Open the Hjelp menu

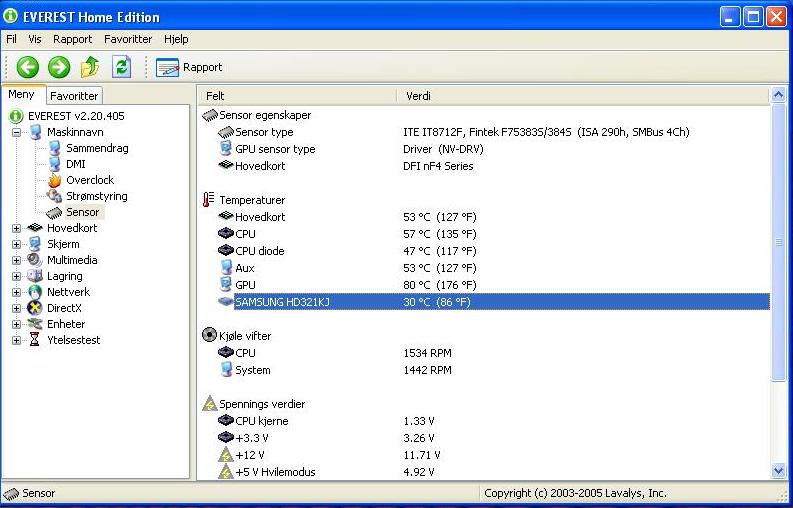point(176,39)
